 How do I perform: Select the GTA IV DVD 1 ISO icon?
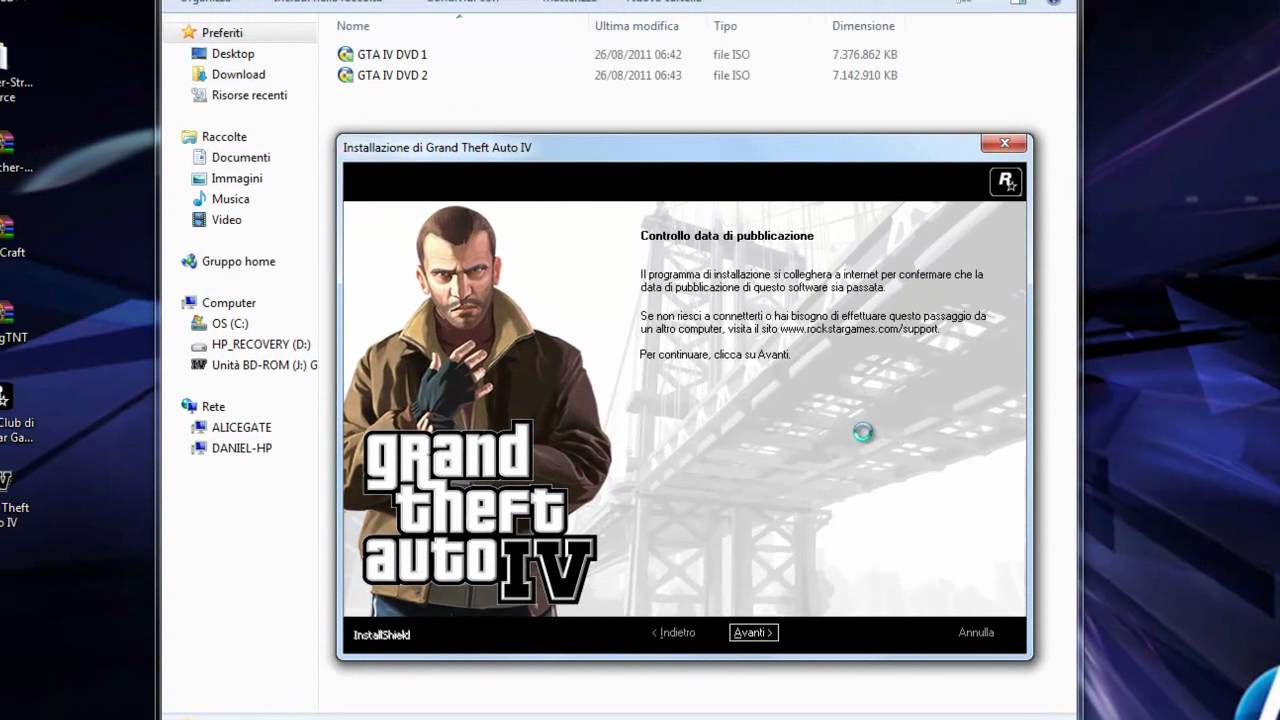tap(346, 54)
